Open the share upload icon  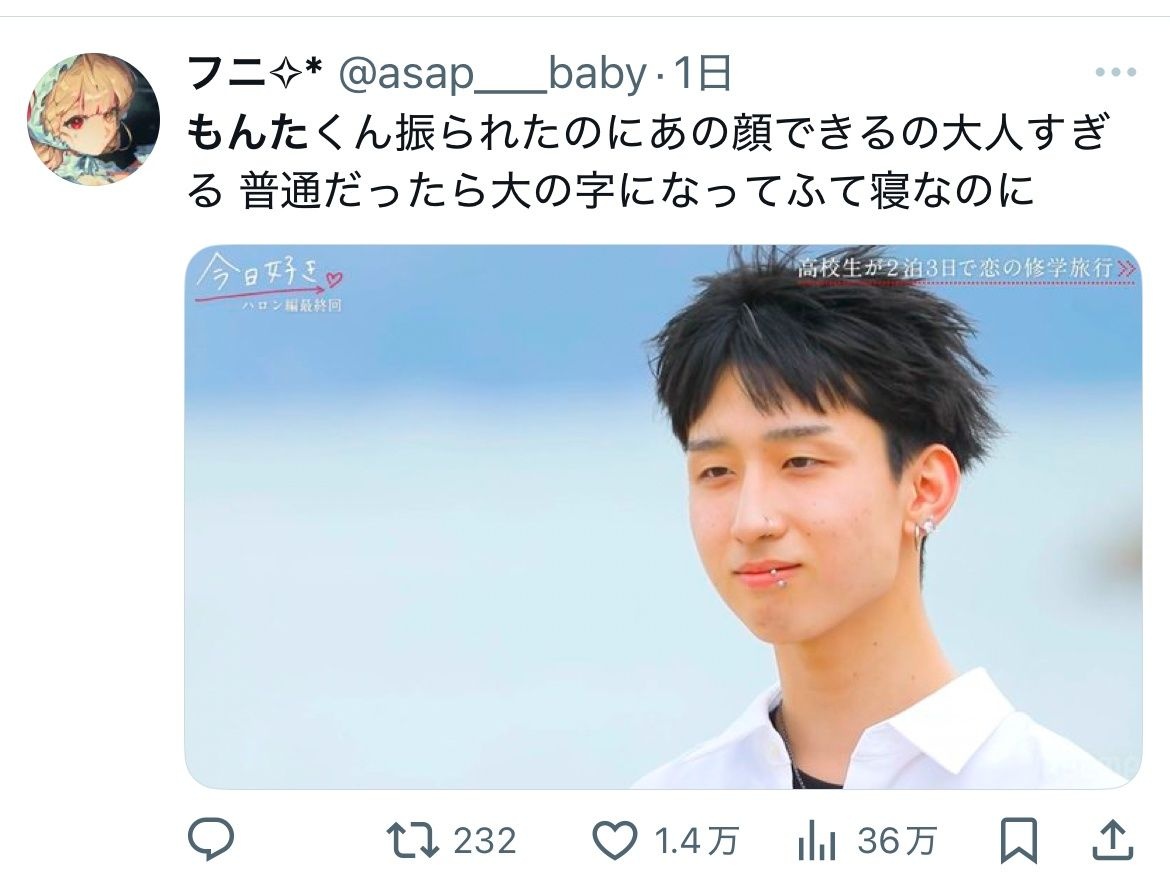click(x=1113, y=840)
